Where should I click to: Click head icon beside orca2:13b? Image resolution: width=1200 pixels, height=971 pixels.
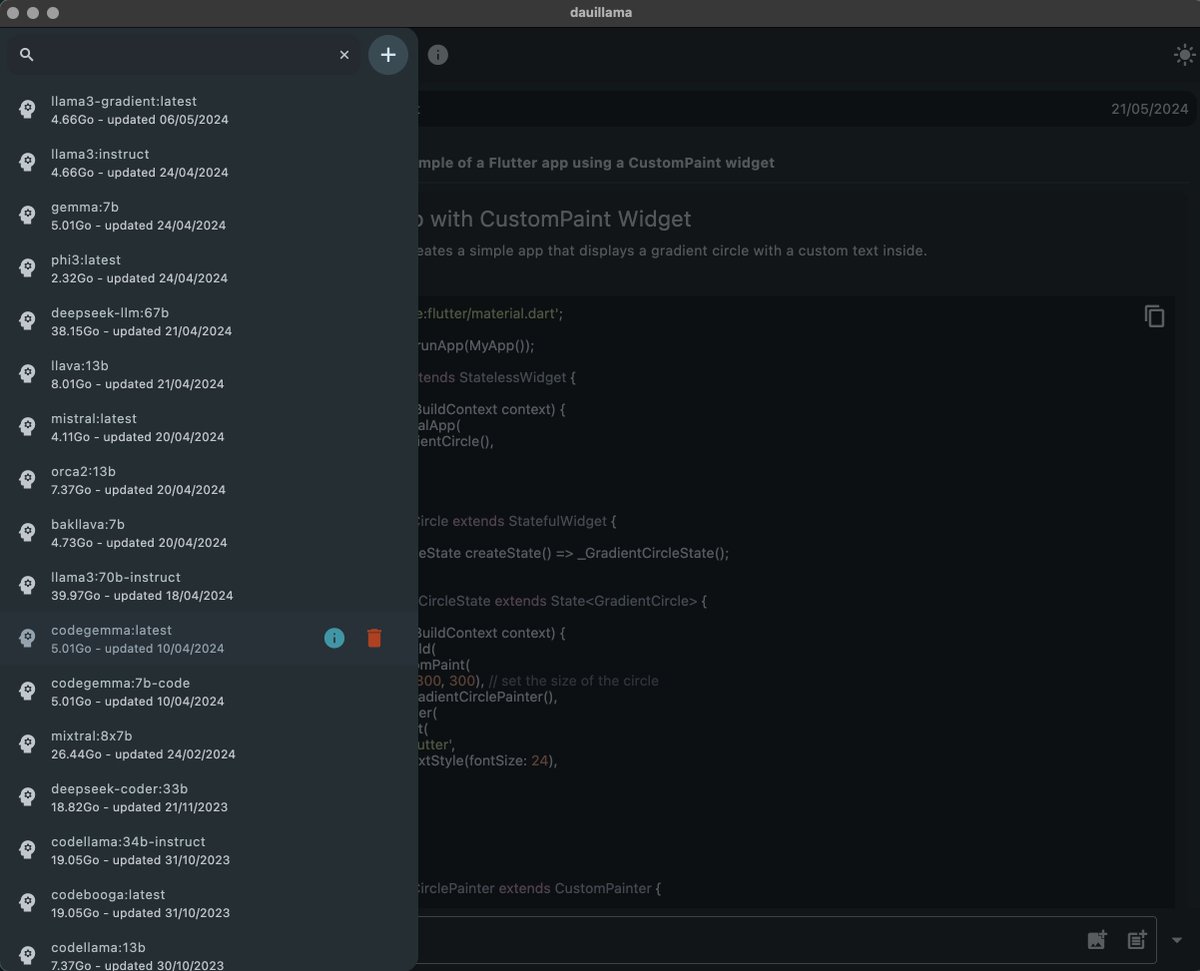(x=28, y=480)
